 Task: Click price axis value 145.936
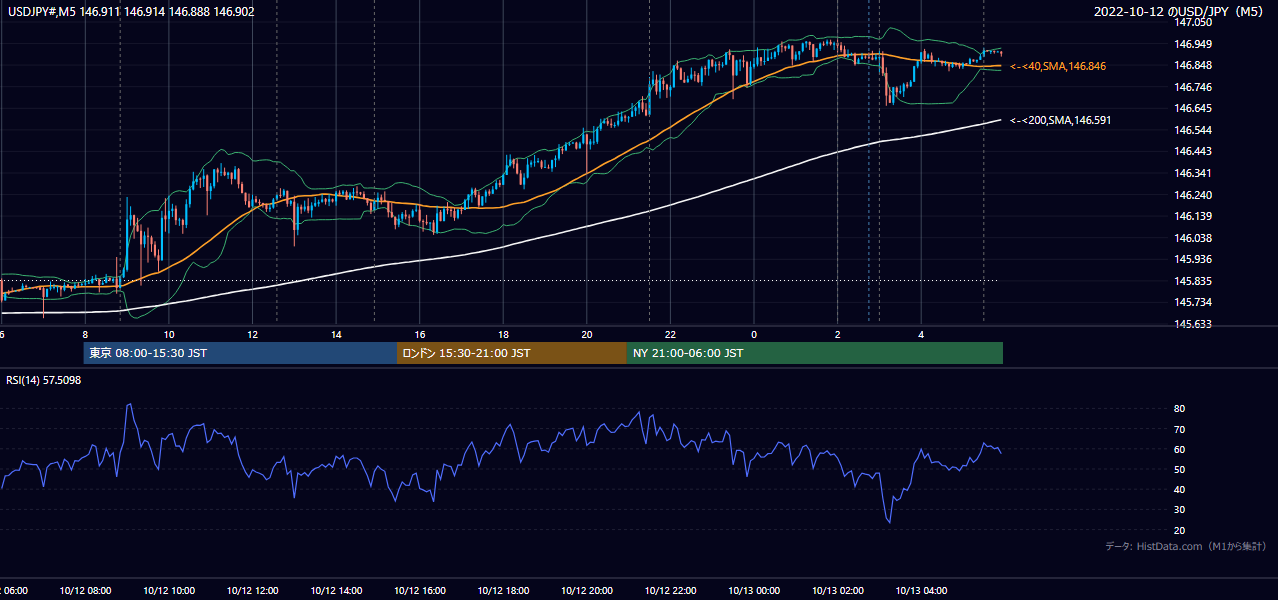click(1194, 259)
